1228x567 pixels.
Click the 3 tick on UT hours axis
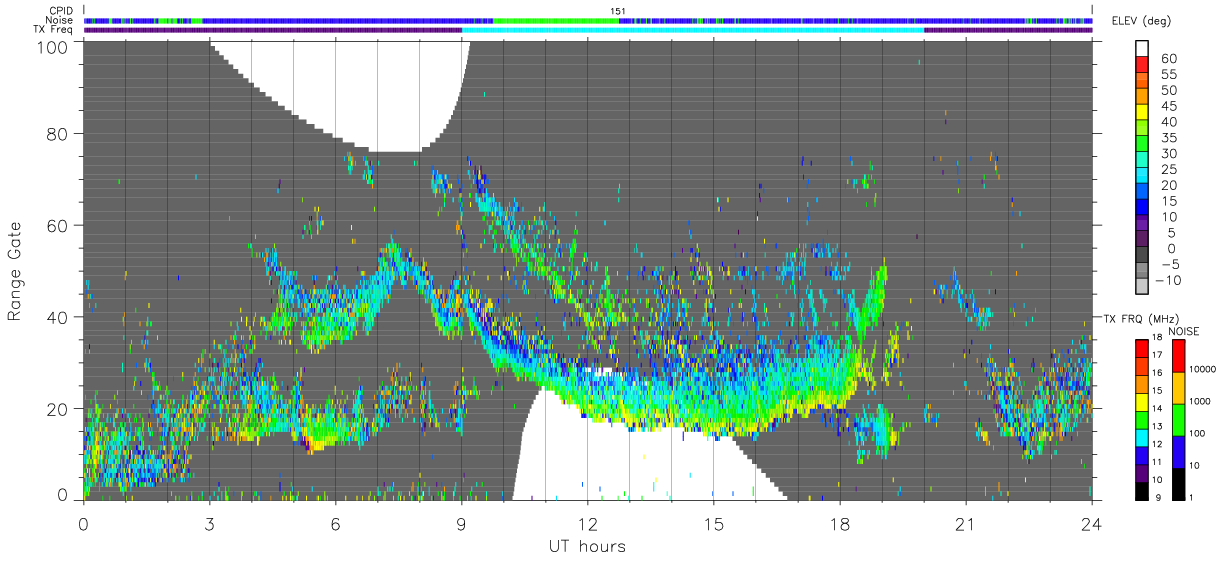210,522
